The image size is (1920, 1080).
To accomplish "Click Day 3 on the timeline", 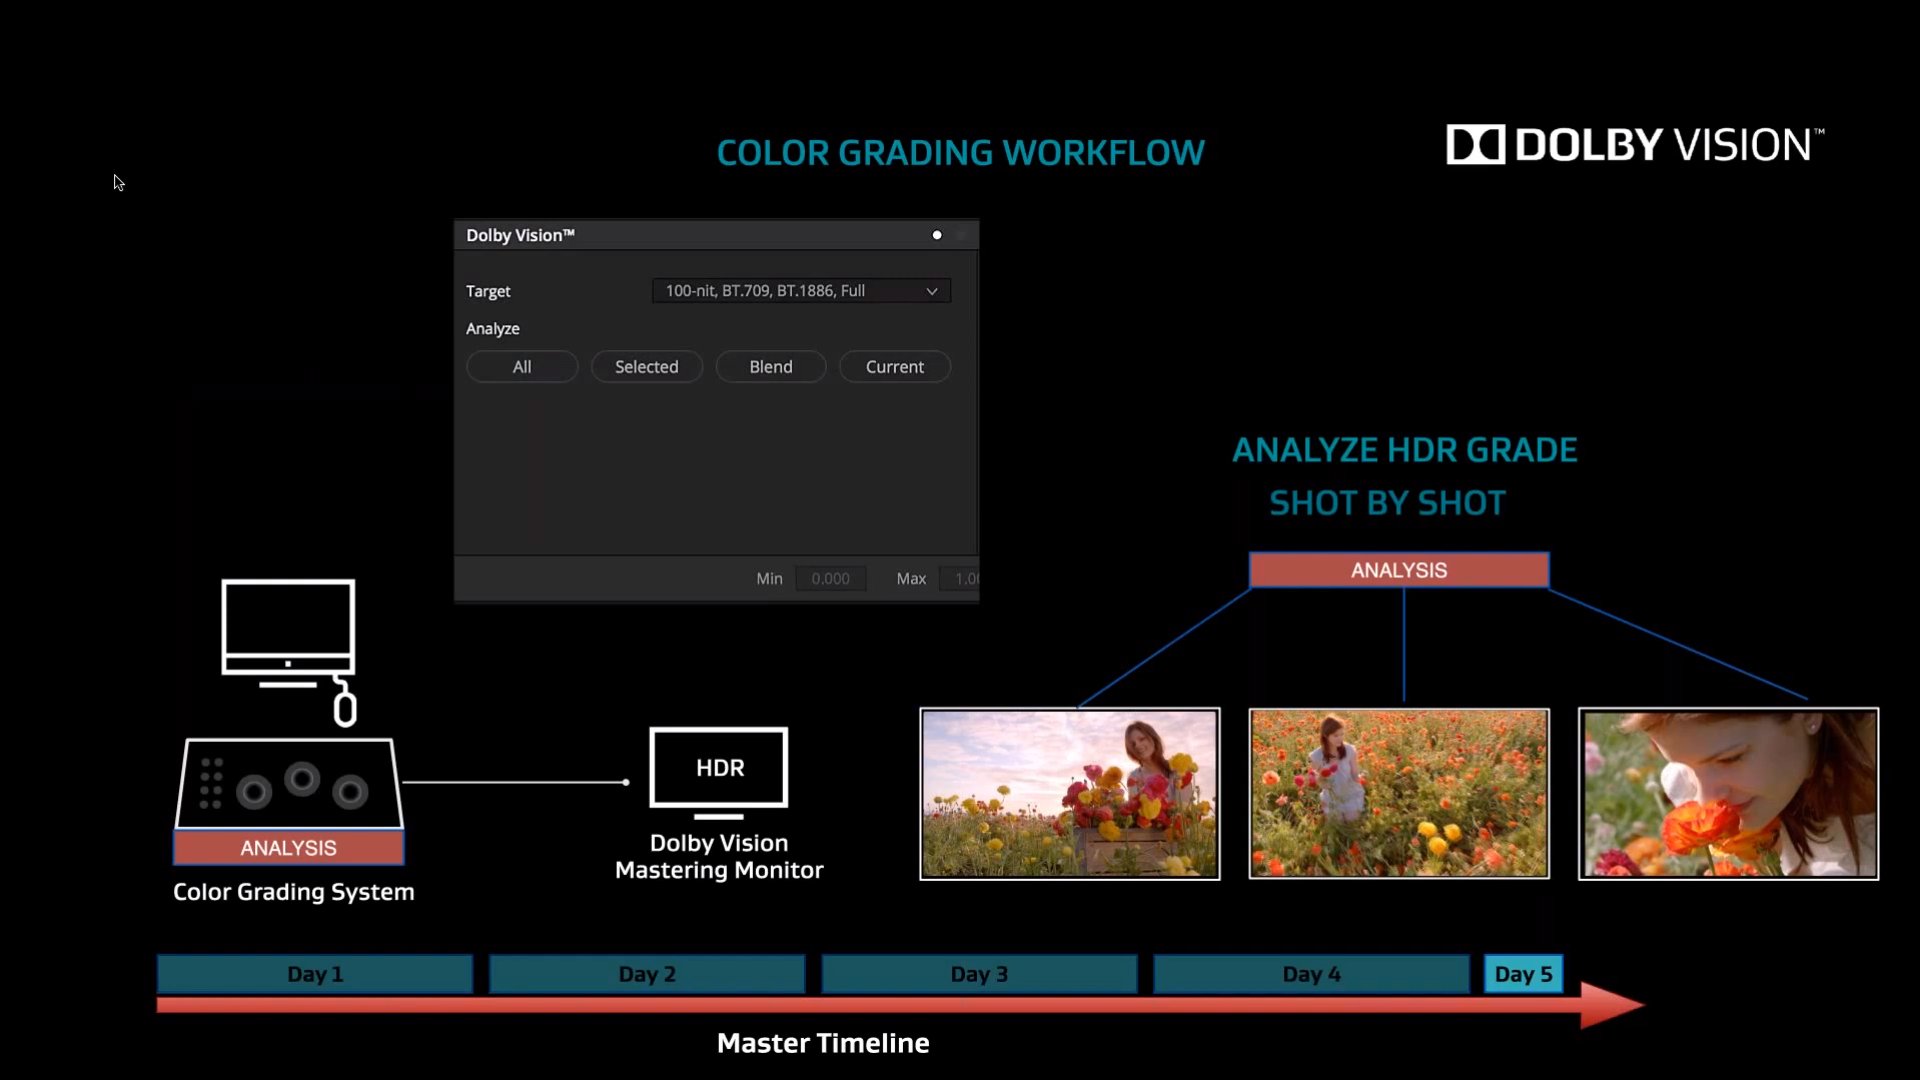I will coord(979,974).
